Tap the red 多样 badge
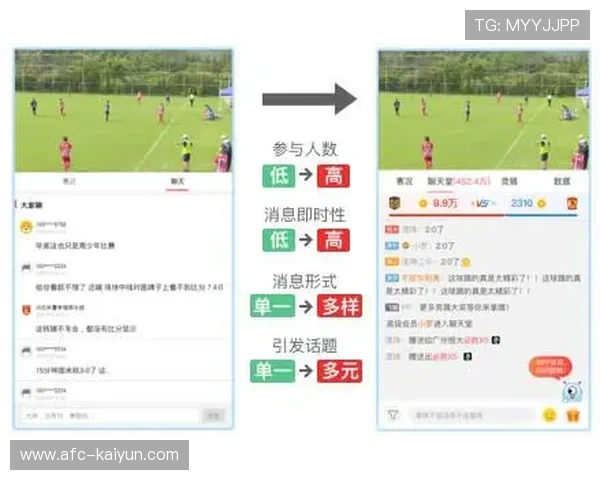This screenshot has height=480, width=600. point(339,306)
